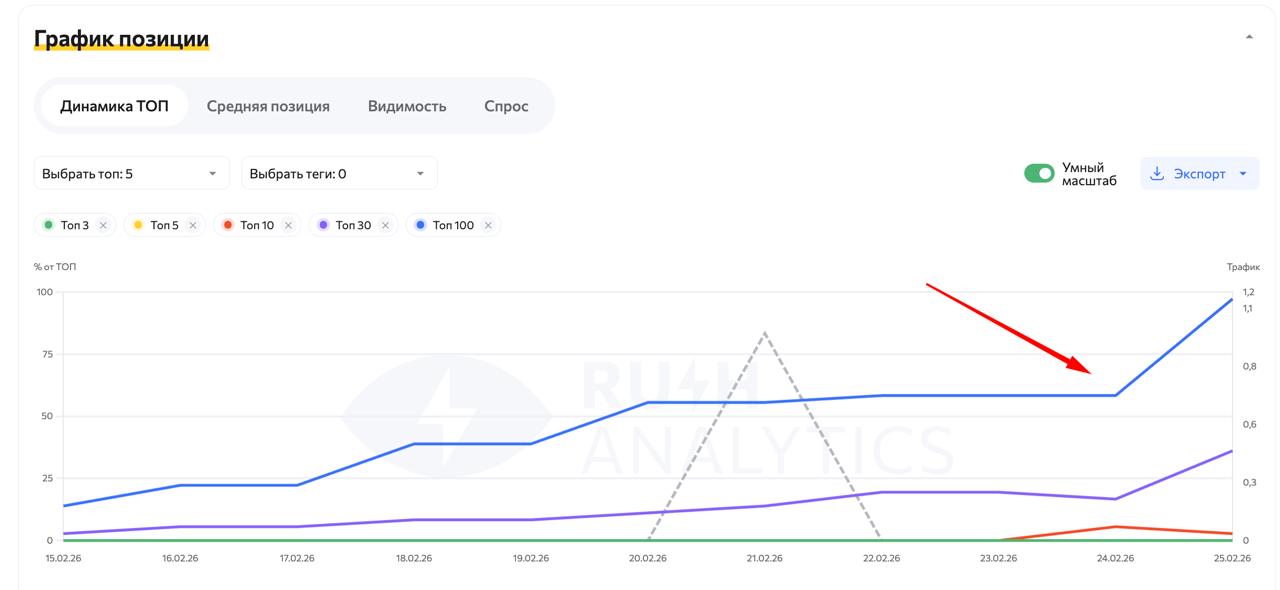Open the Выбрать топ: 5 dropdown
This screenshot has height=590, width=1280.
pos(131,174)
